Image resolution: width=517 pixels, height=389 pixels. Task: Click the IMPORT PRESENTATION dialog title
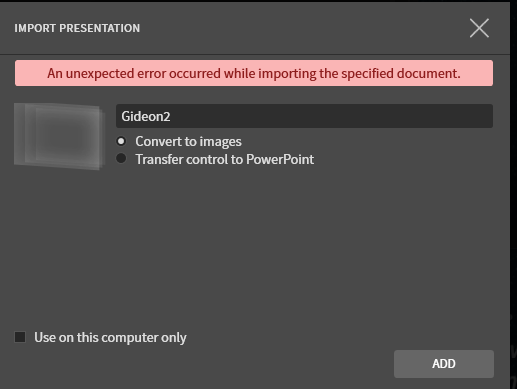pyautogui.click(x=77, y=28)
